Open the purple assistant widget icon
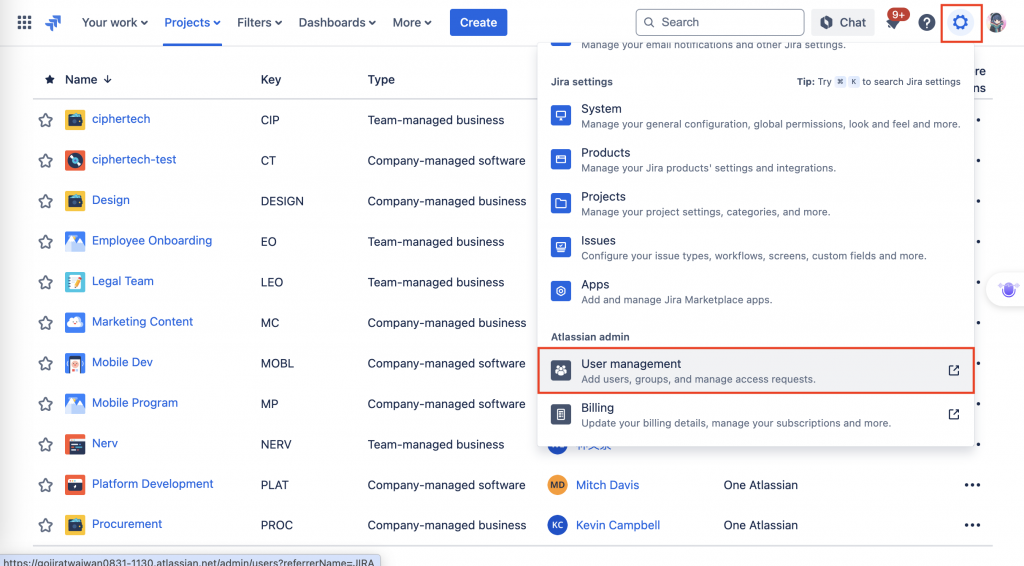Image resolution: width=1024 pixels, height=566 pixels. pos(1008,289)
